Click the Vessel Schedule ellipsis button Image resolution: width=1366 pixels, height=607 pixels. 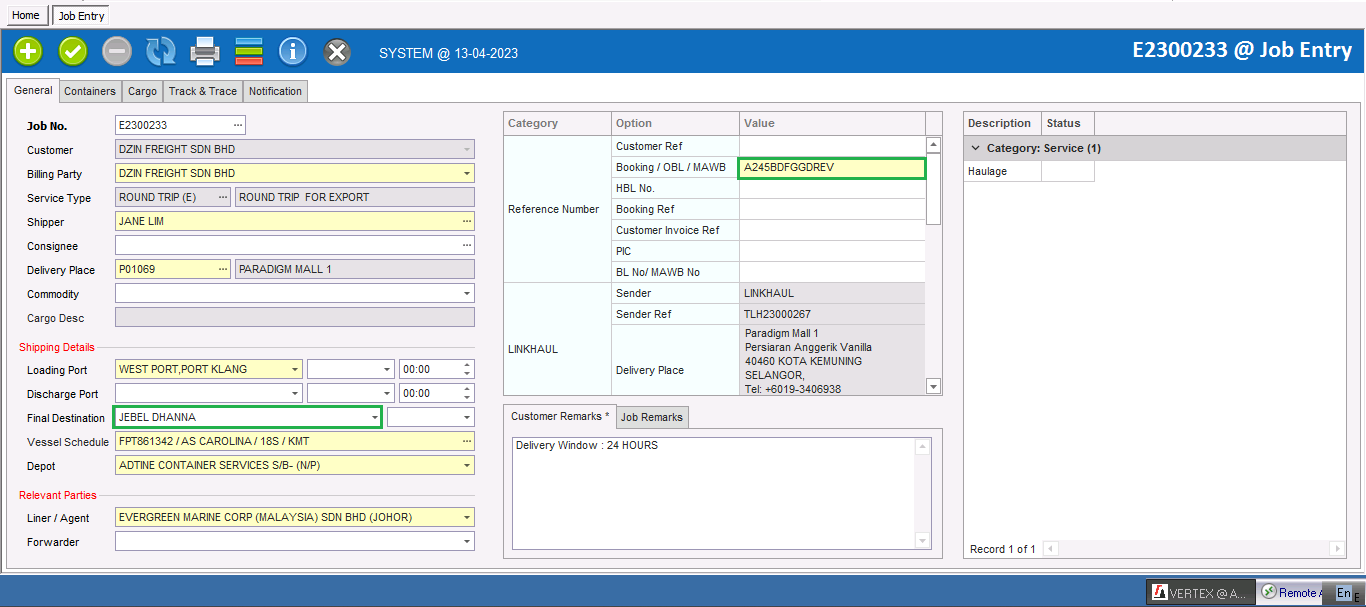(466, 441)
